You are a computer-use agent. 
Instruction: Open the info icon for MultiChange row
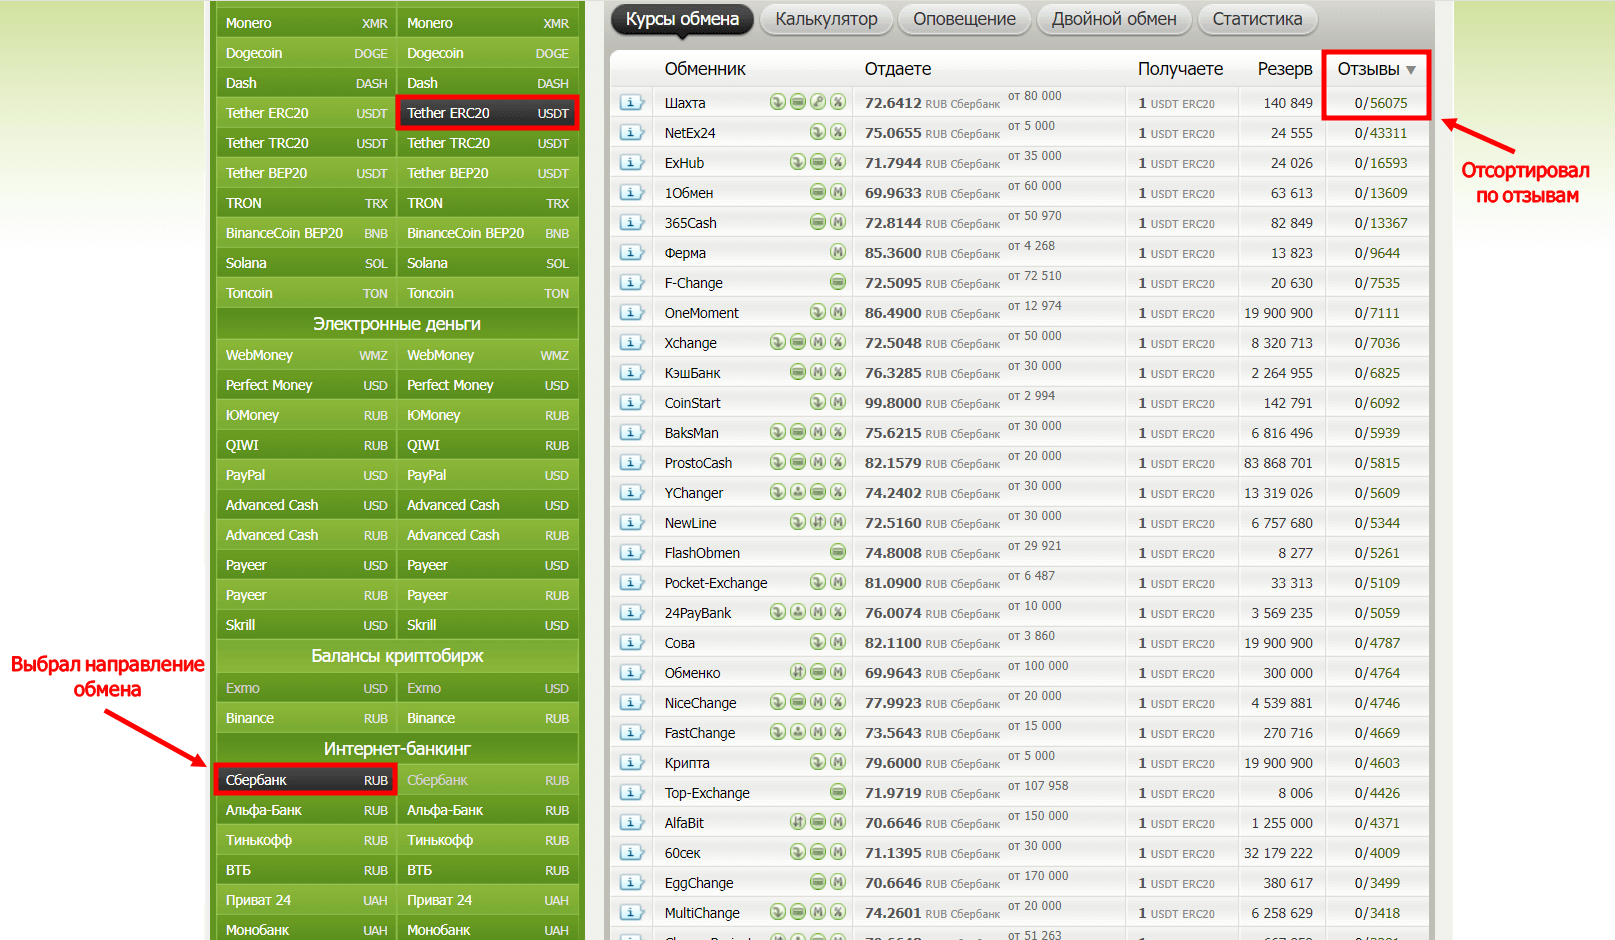[x=631, y=912]
